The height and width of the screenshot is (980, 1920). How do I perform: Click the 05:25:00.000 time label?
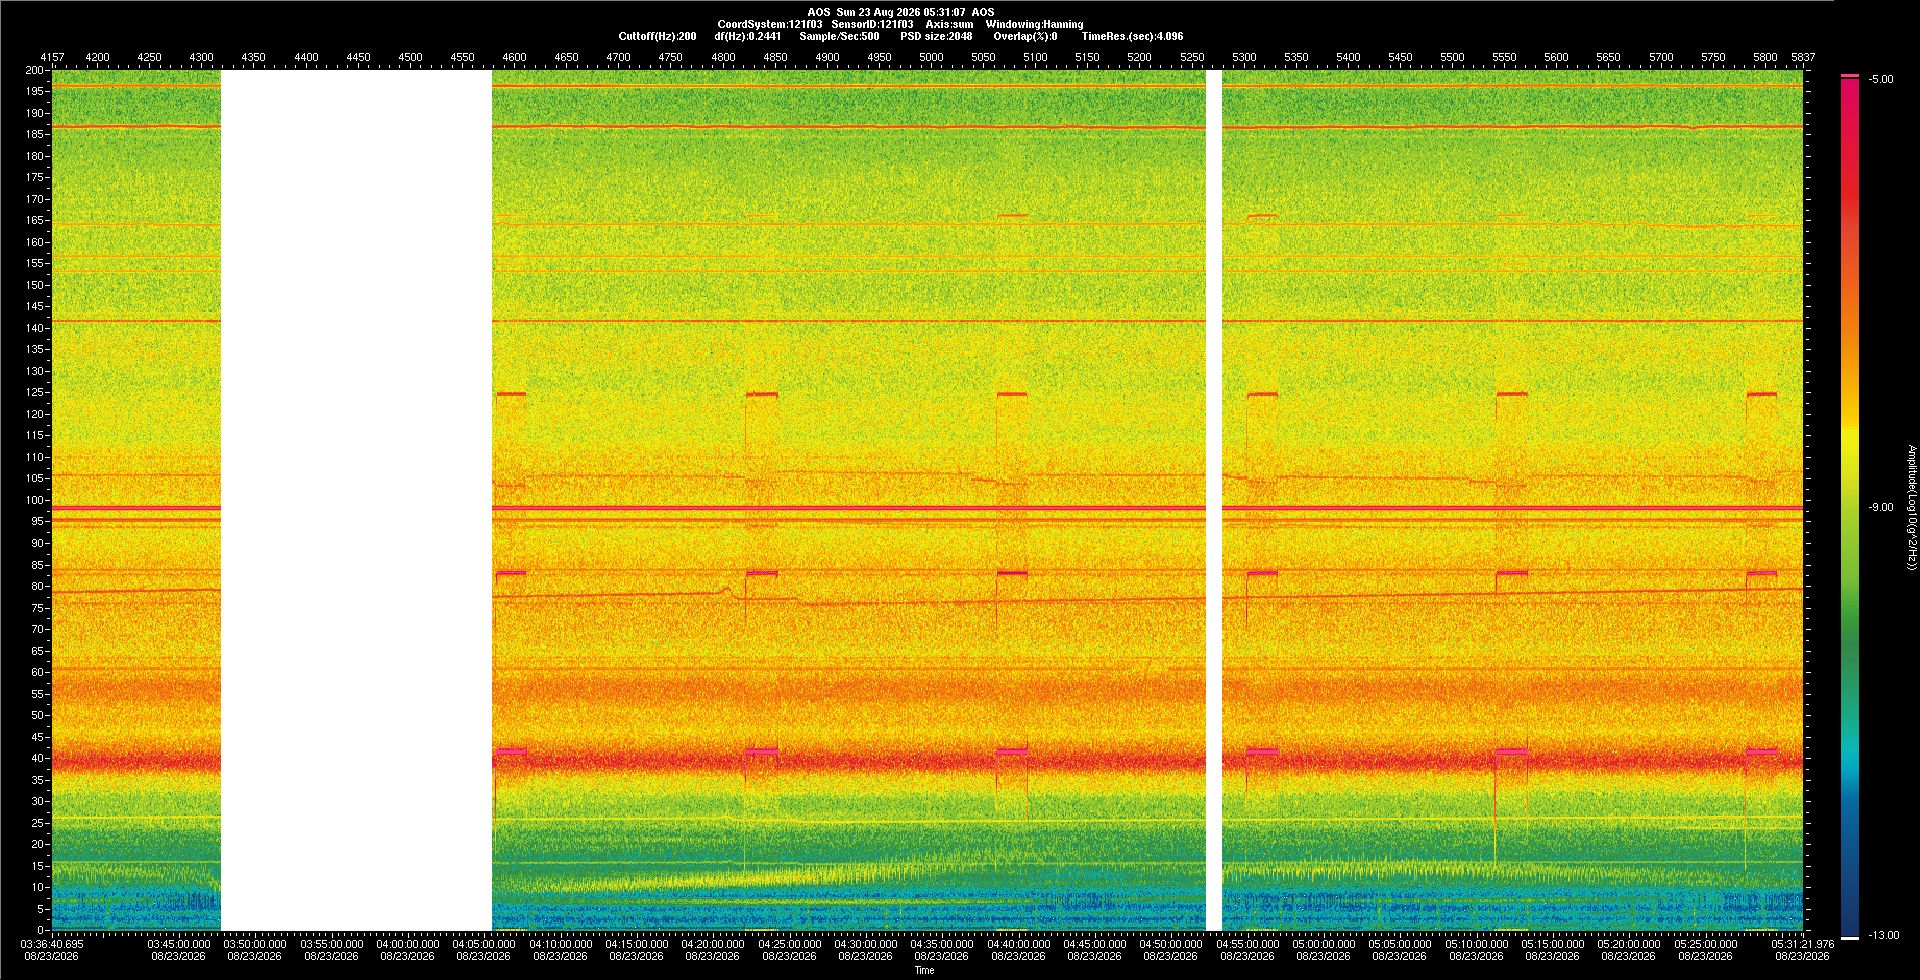click(x=1706, y=944)
